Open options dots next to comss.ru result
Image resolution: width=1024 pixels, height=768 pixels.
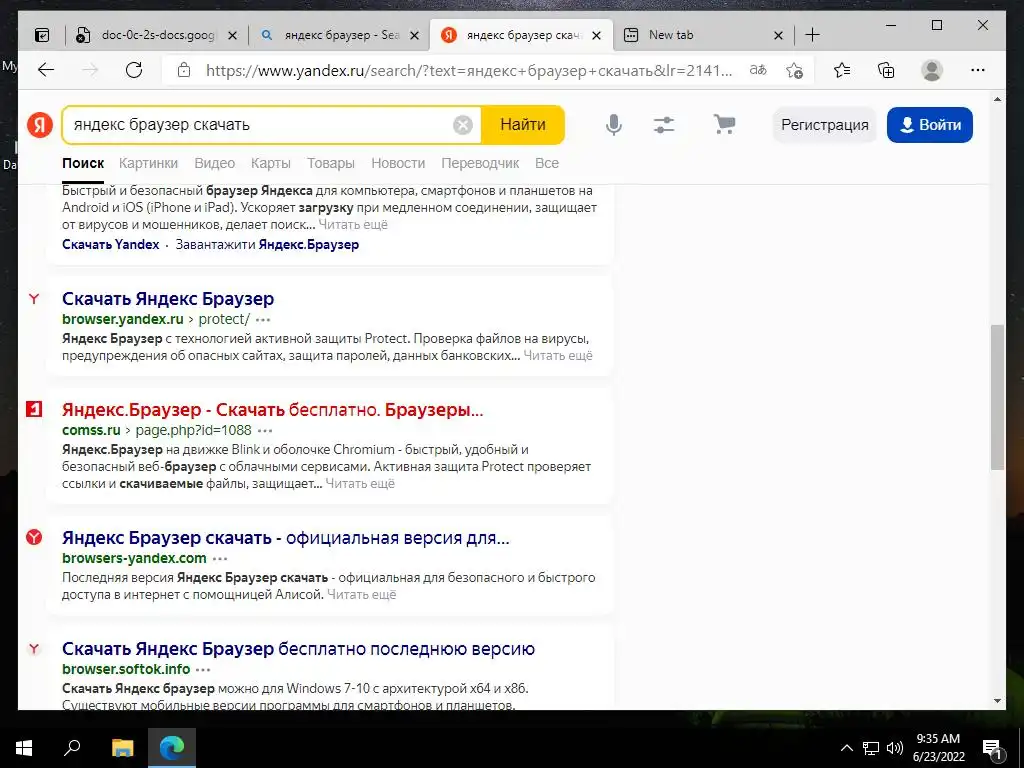coord(265,430)
